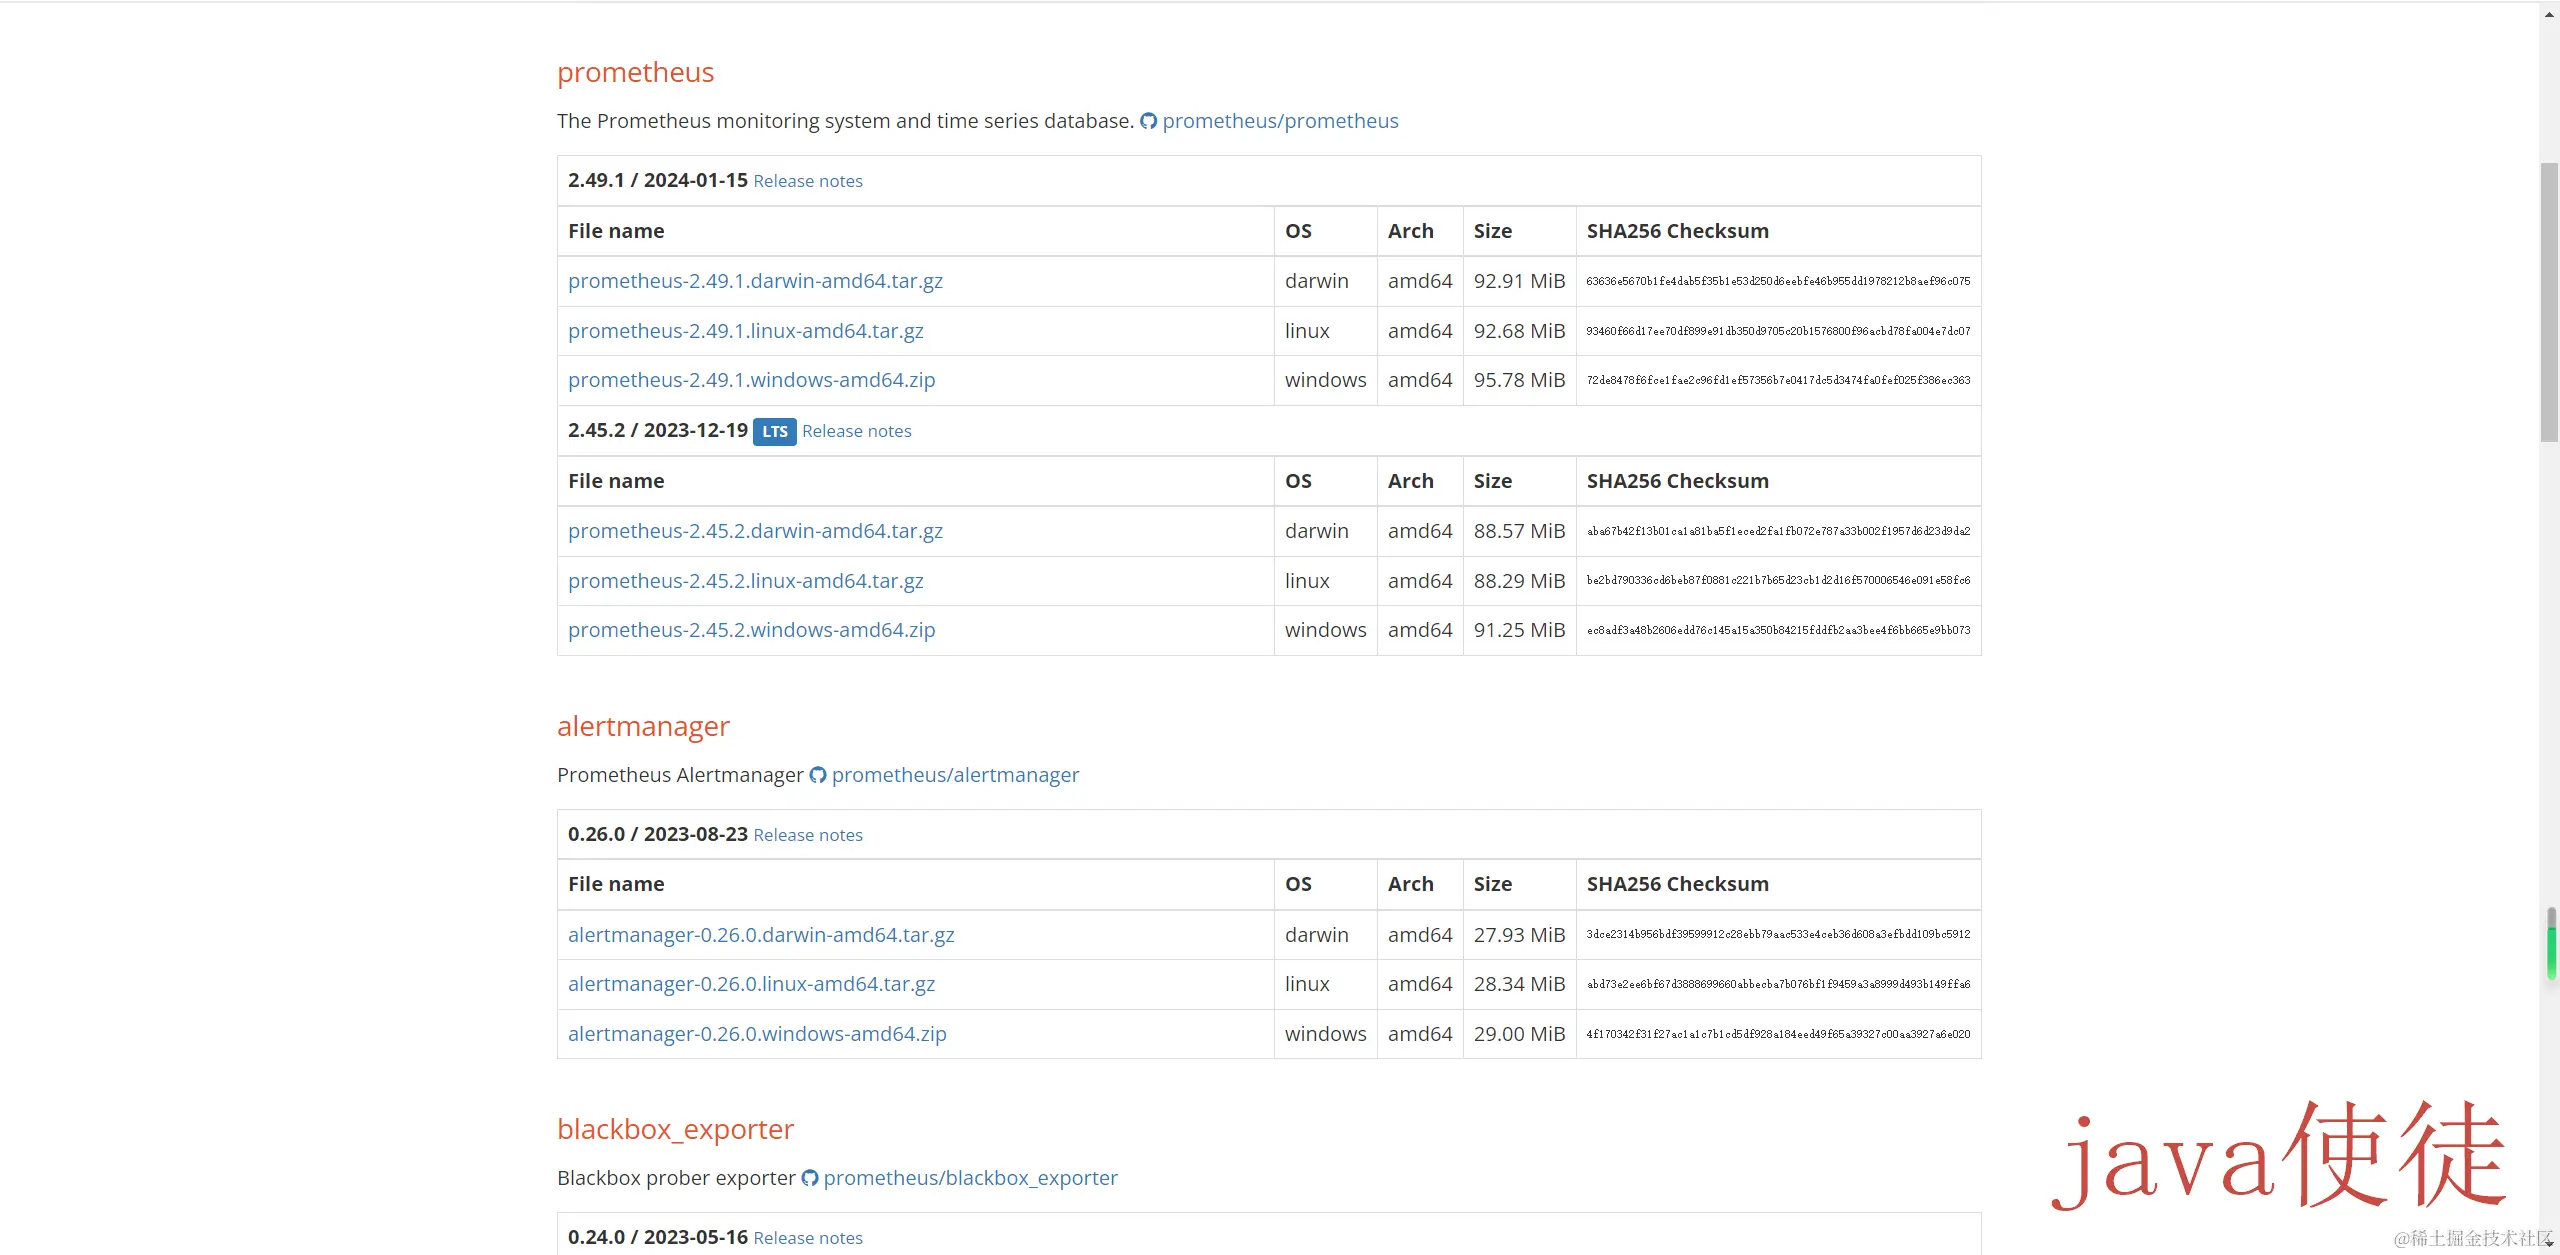The height and width of the screenshot is (1255, 2560).
Task: Click the 0.24.0 / 2023-05-16 version label
Action: 658,1237
